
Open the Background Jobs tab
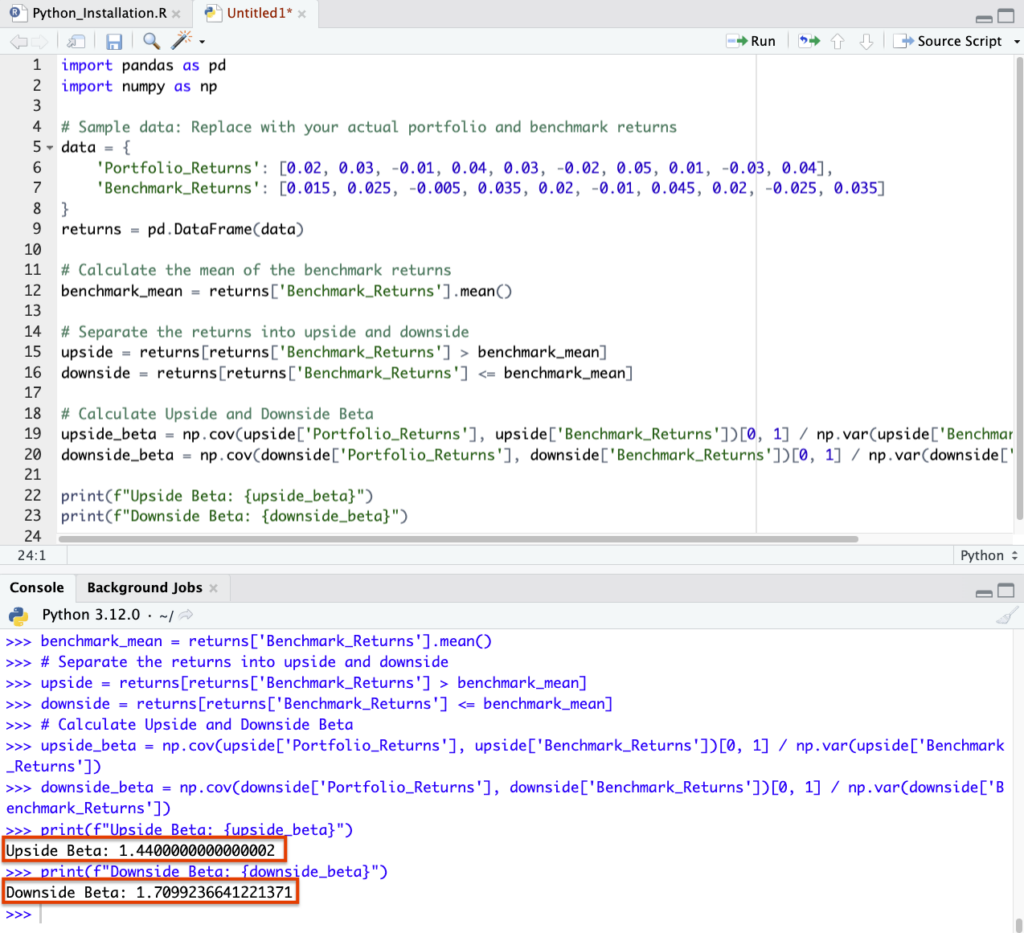click(x=144, y=588)
